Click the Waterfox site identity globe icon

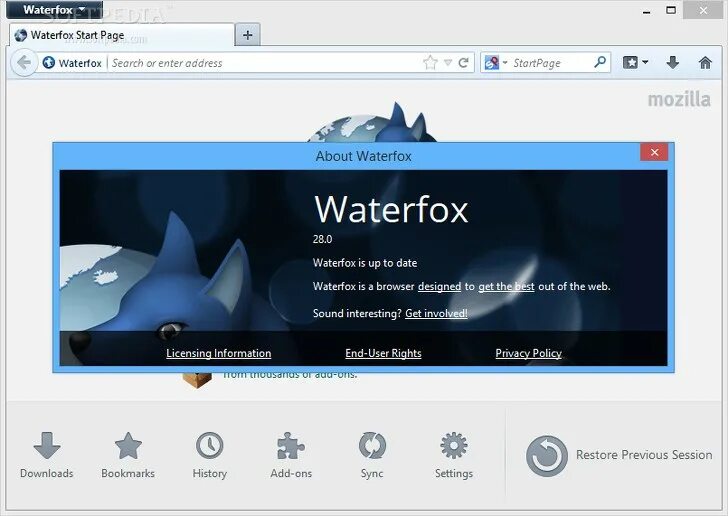pyautogui.click(x=49, y=62)
